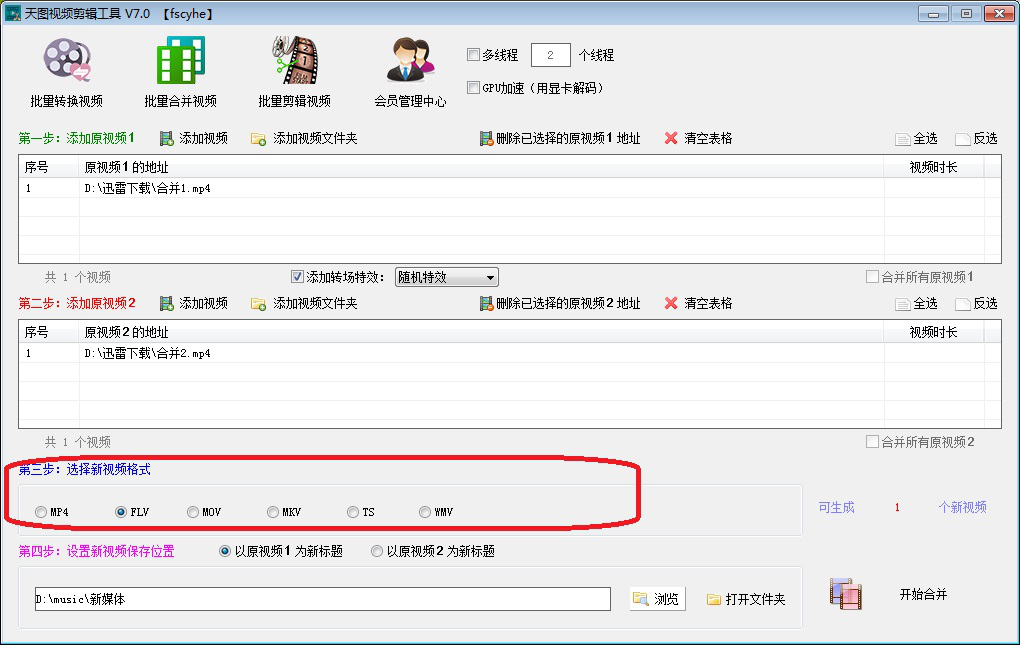Choose 以原视频2 为新标题 option

[x=377, y=551]
